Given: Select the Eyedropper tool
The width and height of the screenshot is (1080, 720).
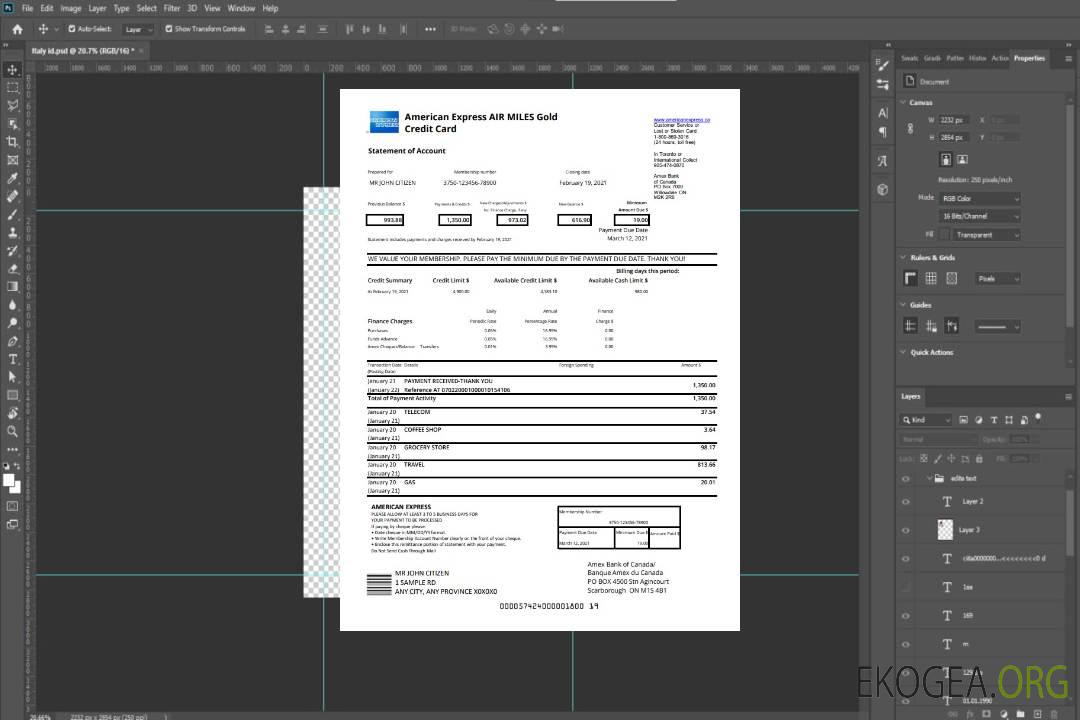Looking at the screenshot, I should 12,178.
